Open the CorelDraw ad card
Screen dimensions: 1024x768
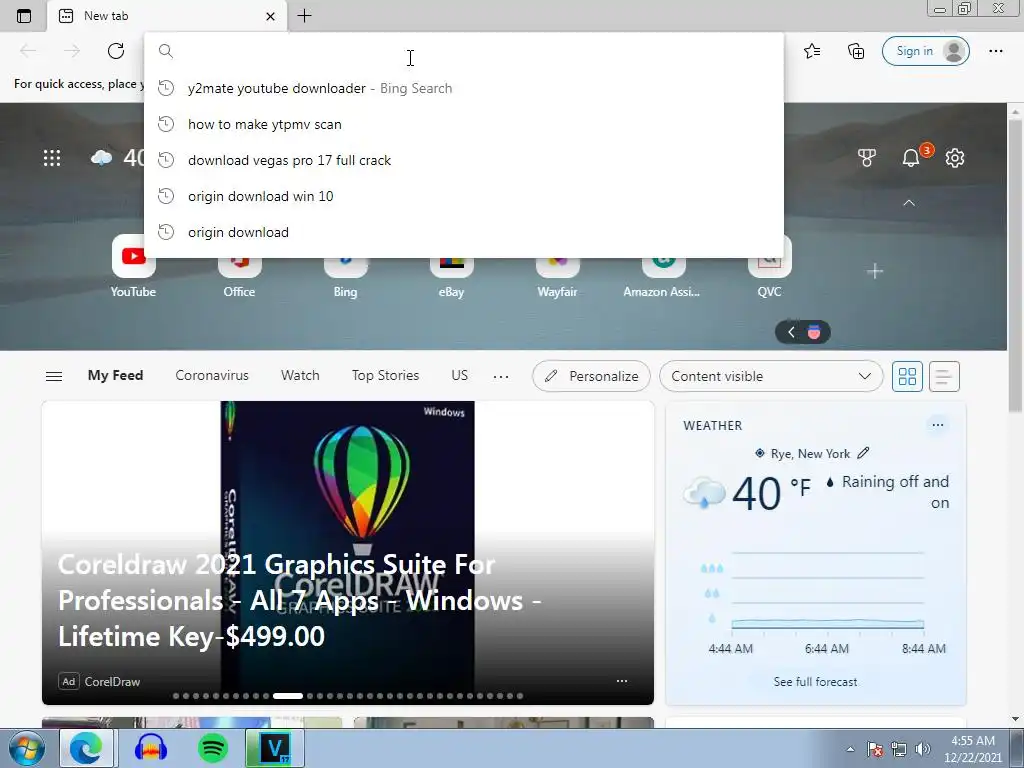tap(347, 552)
